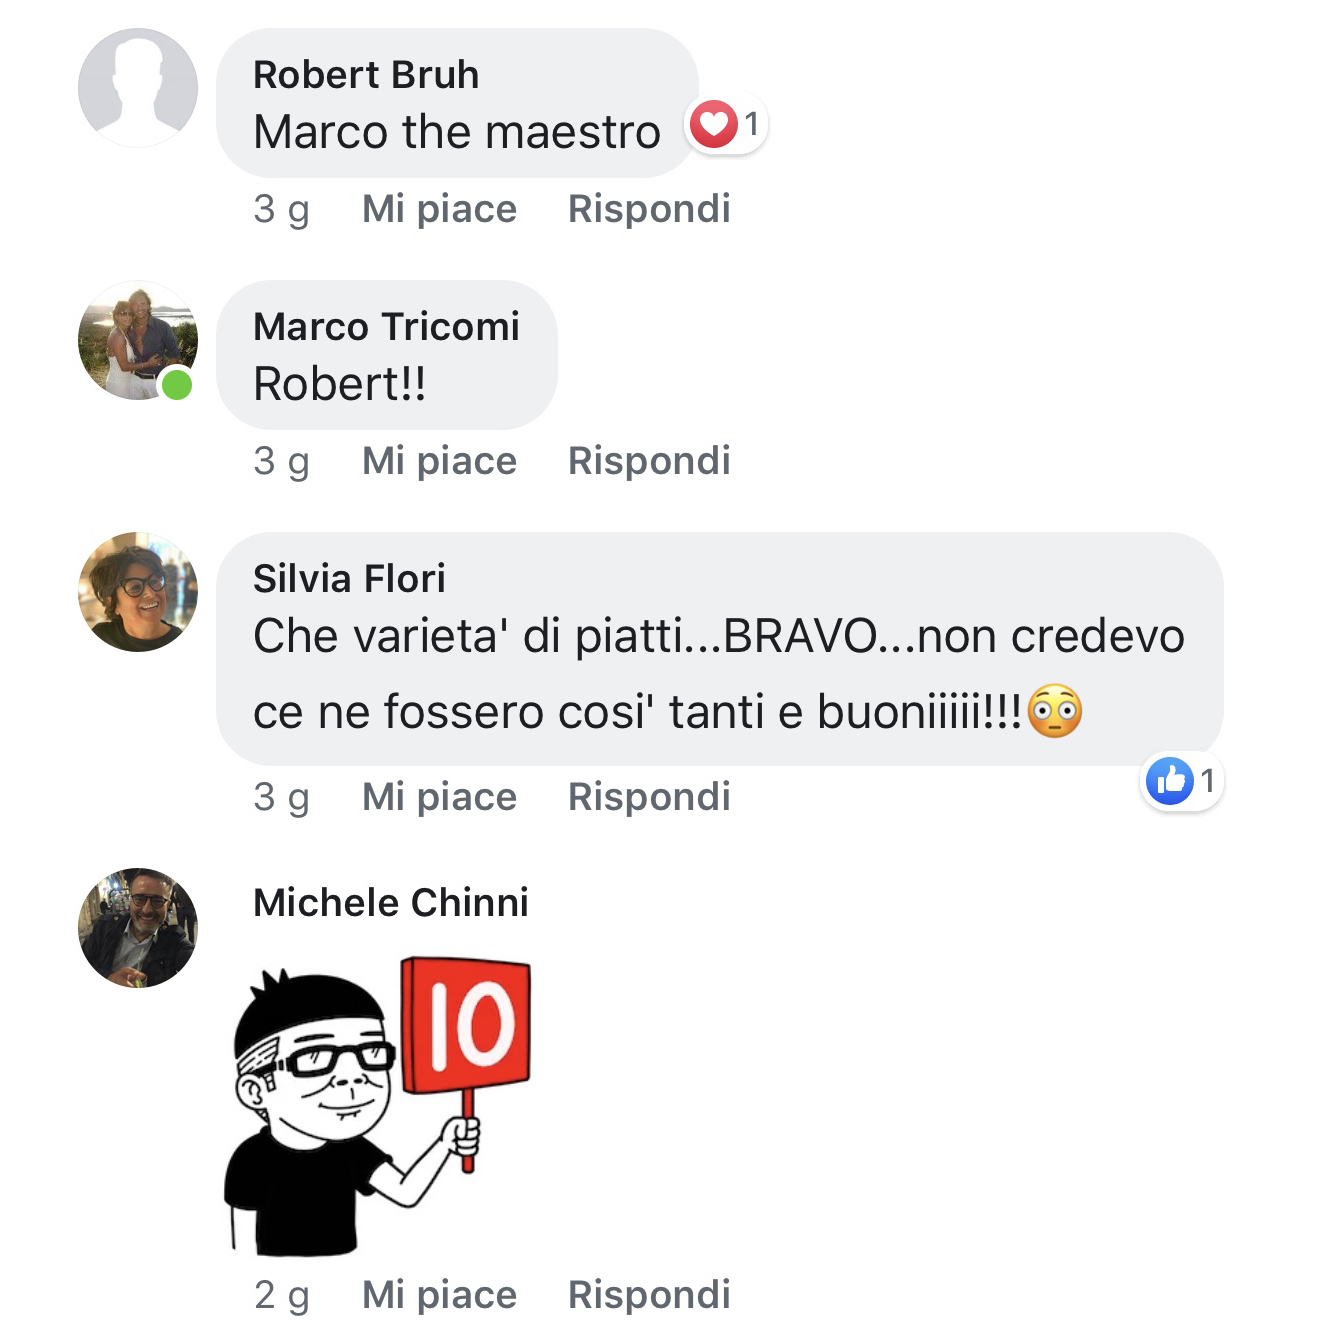Like Michele Chinni's sticker comment
The height and width of the screenshot is (1327, 1327).
point(439,1295)
